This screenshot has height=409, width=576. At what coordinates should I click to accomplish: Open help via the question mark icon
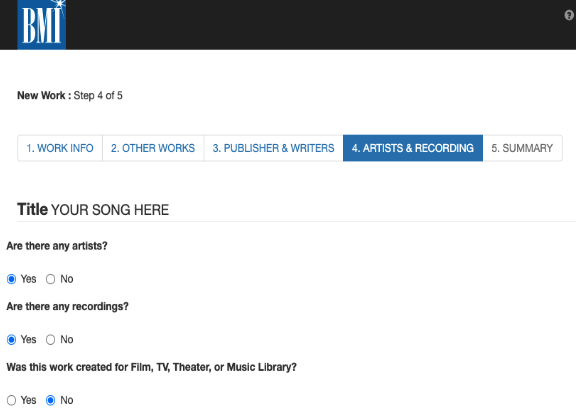tap(569, 15)
